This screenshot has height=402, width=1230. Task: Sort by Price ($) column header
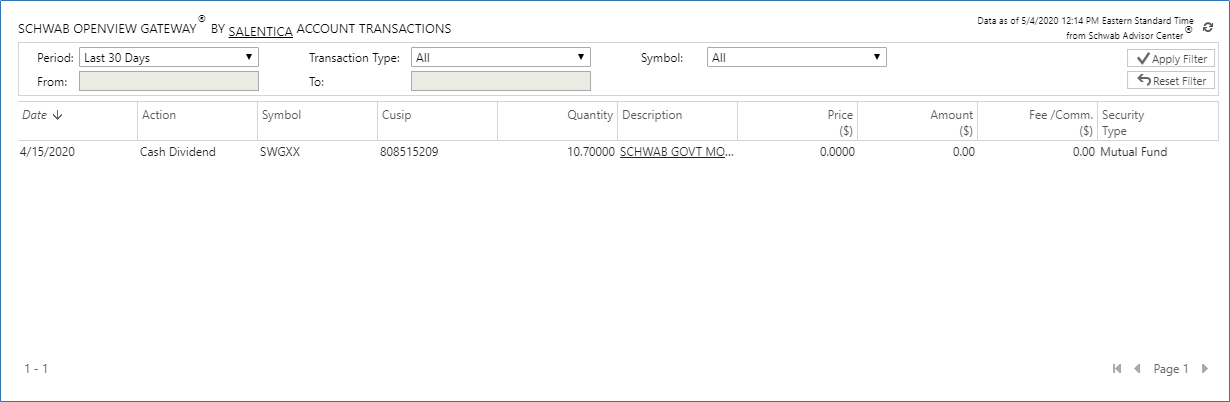[840, 122]
